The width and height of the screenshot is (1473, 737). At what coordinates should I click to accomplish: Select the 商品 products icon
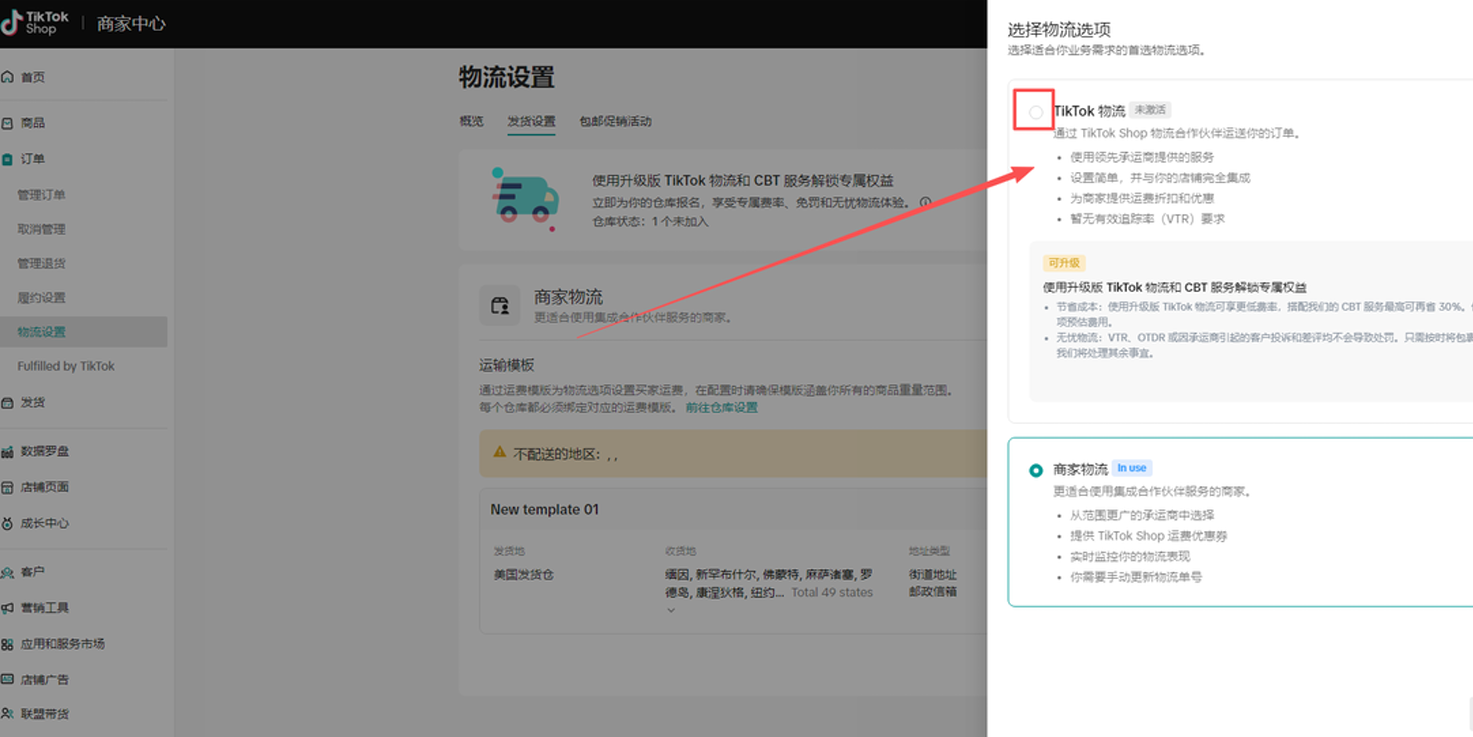(x=10, y=122)
